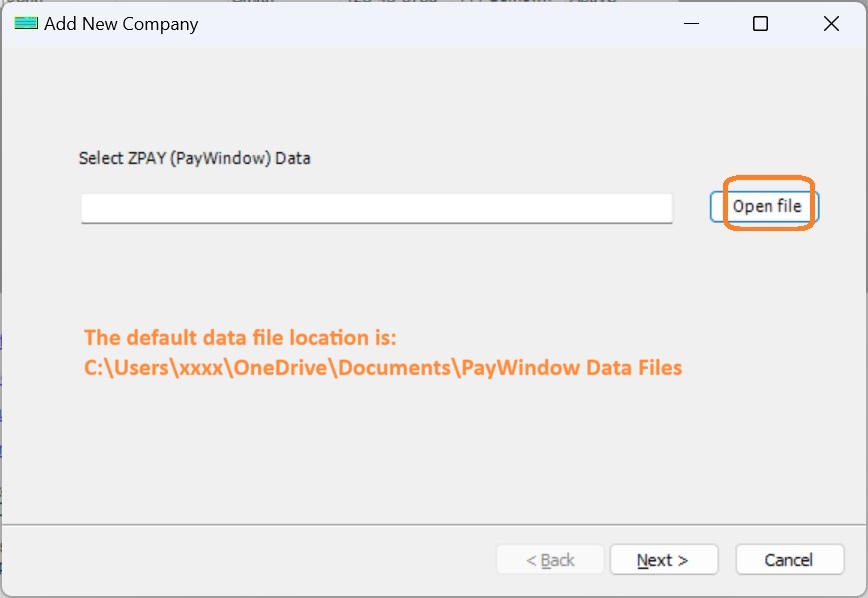Image resolution: width=868 pixels, height=598 pixels.
Task: Click the greyed-out Back button
Action: [550, 559]
